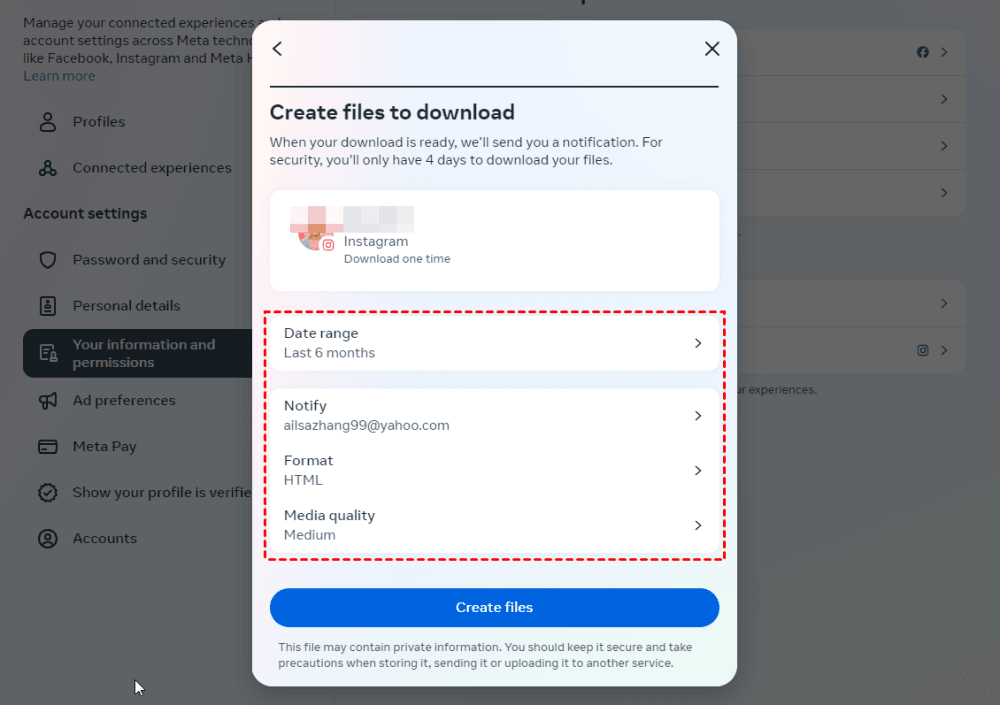The height and width of the screenshot is (705, 1000).
Task: Click the Personal details ID icon
Action: pos(47,306)
